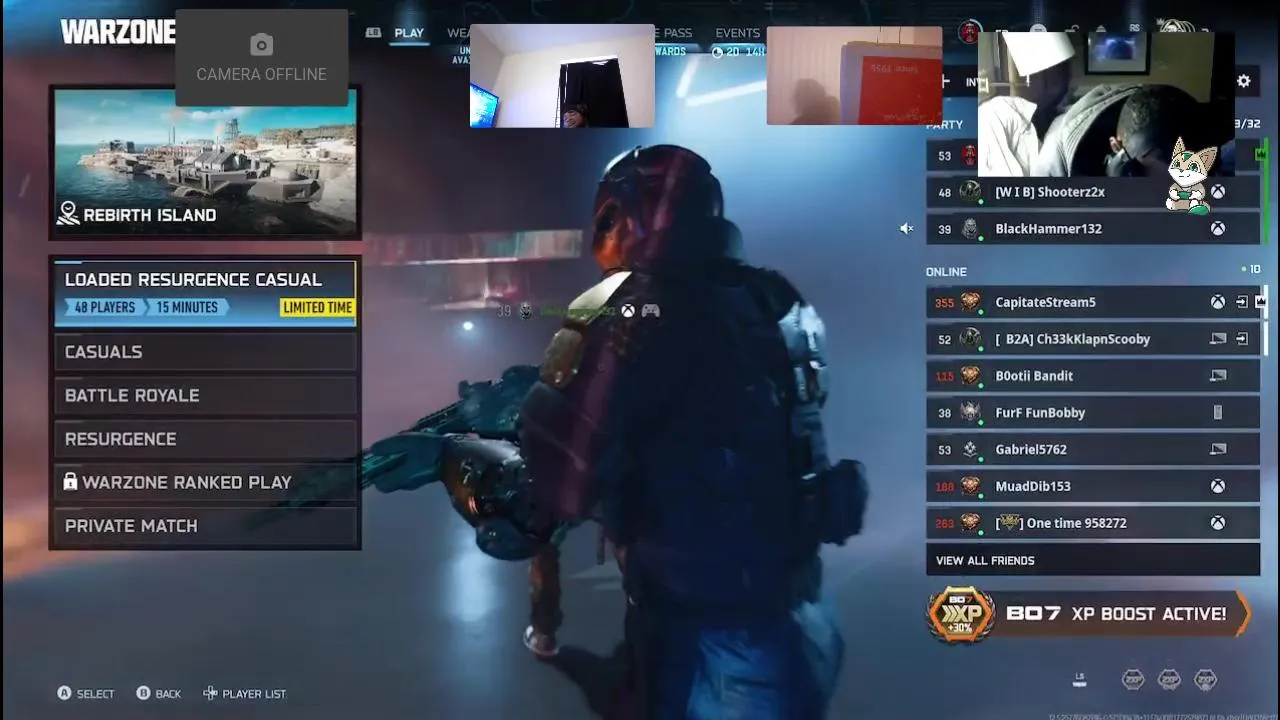Click lock icon on Warzone Ranked Play

pos(70,482)
